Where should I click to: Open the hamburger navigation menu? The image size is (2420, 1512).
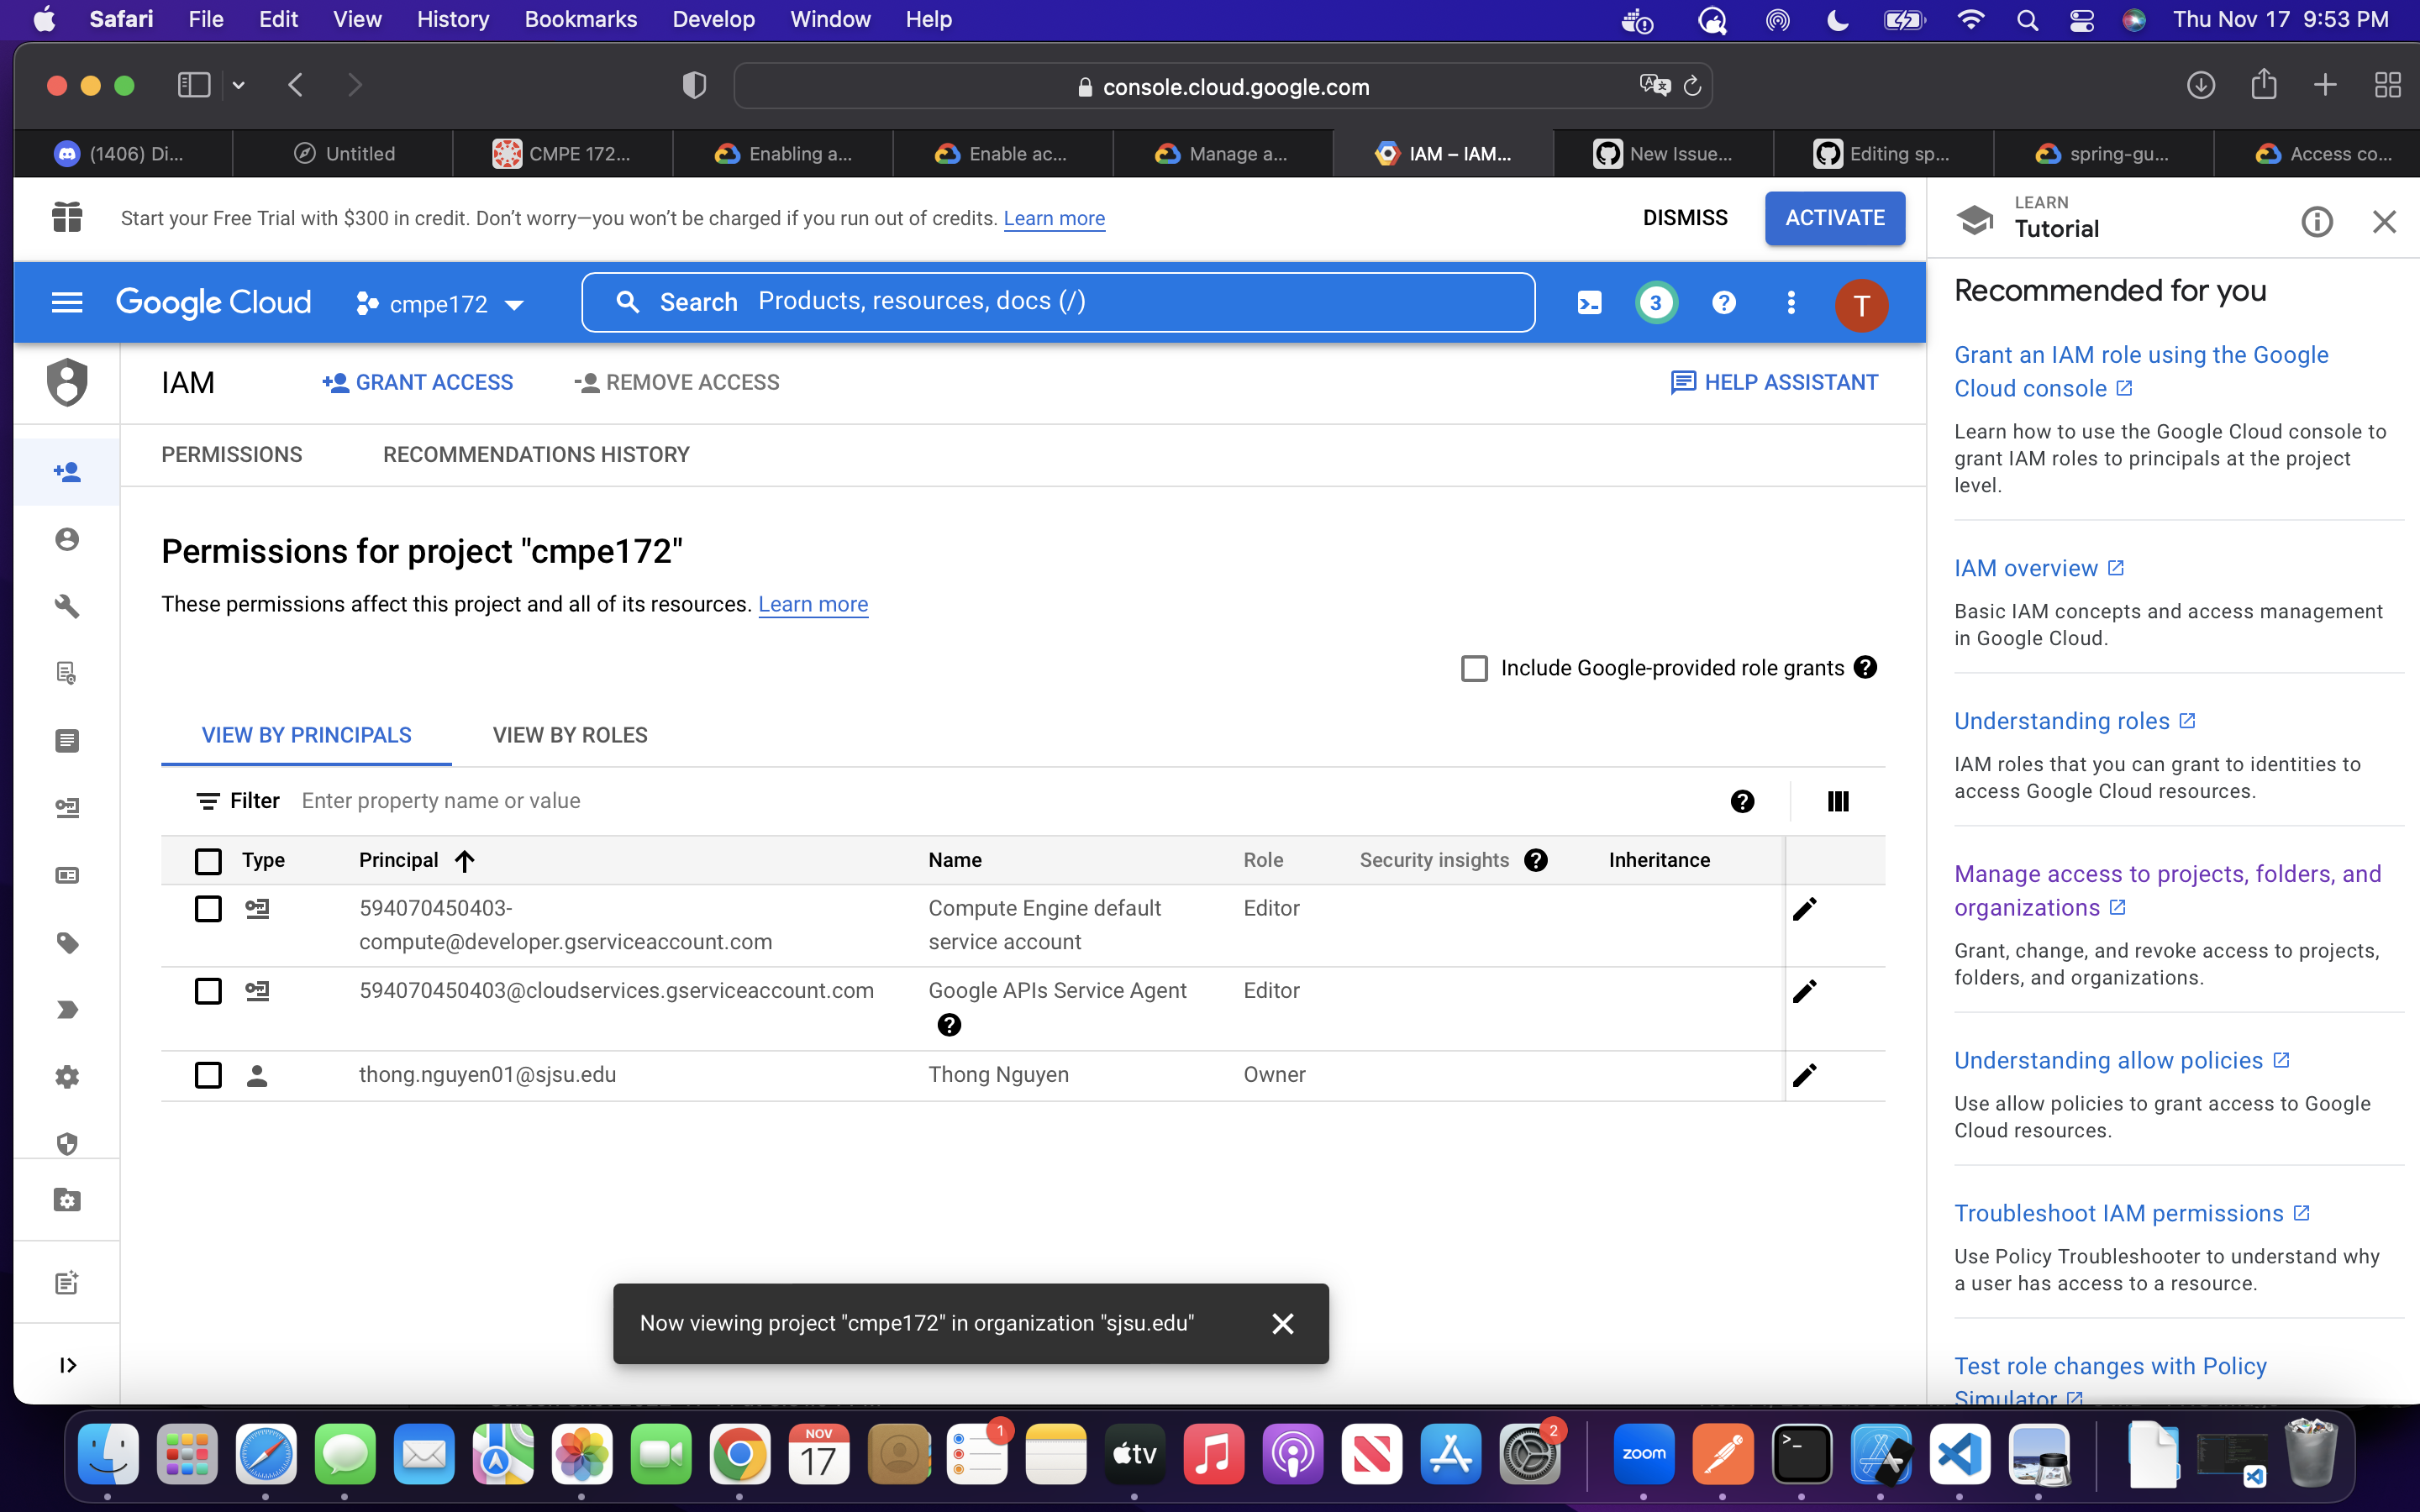tap(67, 303)
